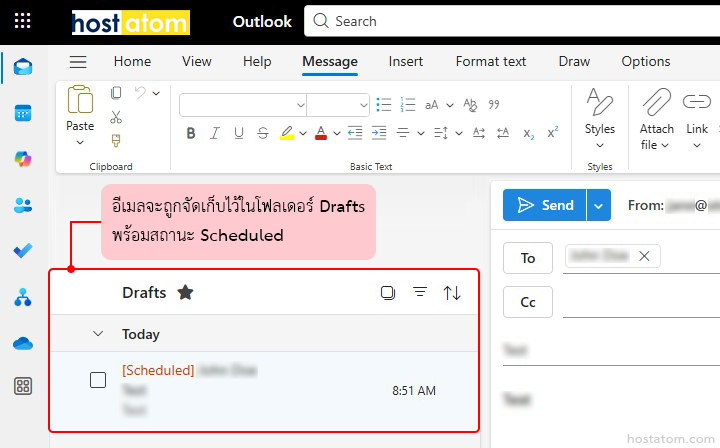The image size is (720, 448).
Task: Open the View tab
Action: 197,62
